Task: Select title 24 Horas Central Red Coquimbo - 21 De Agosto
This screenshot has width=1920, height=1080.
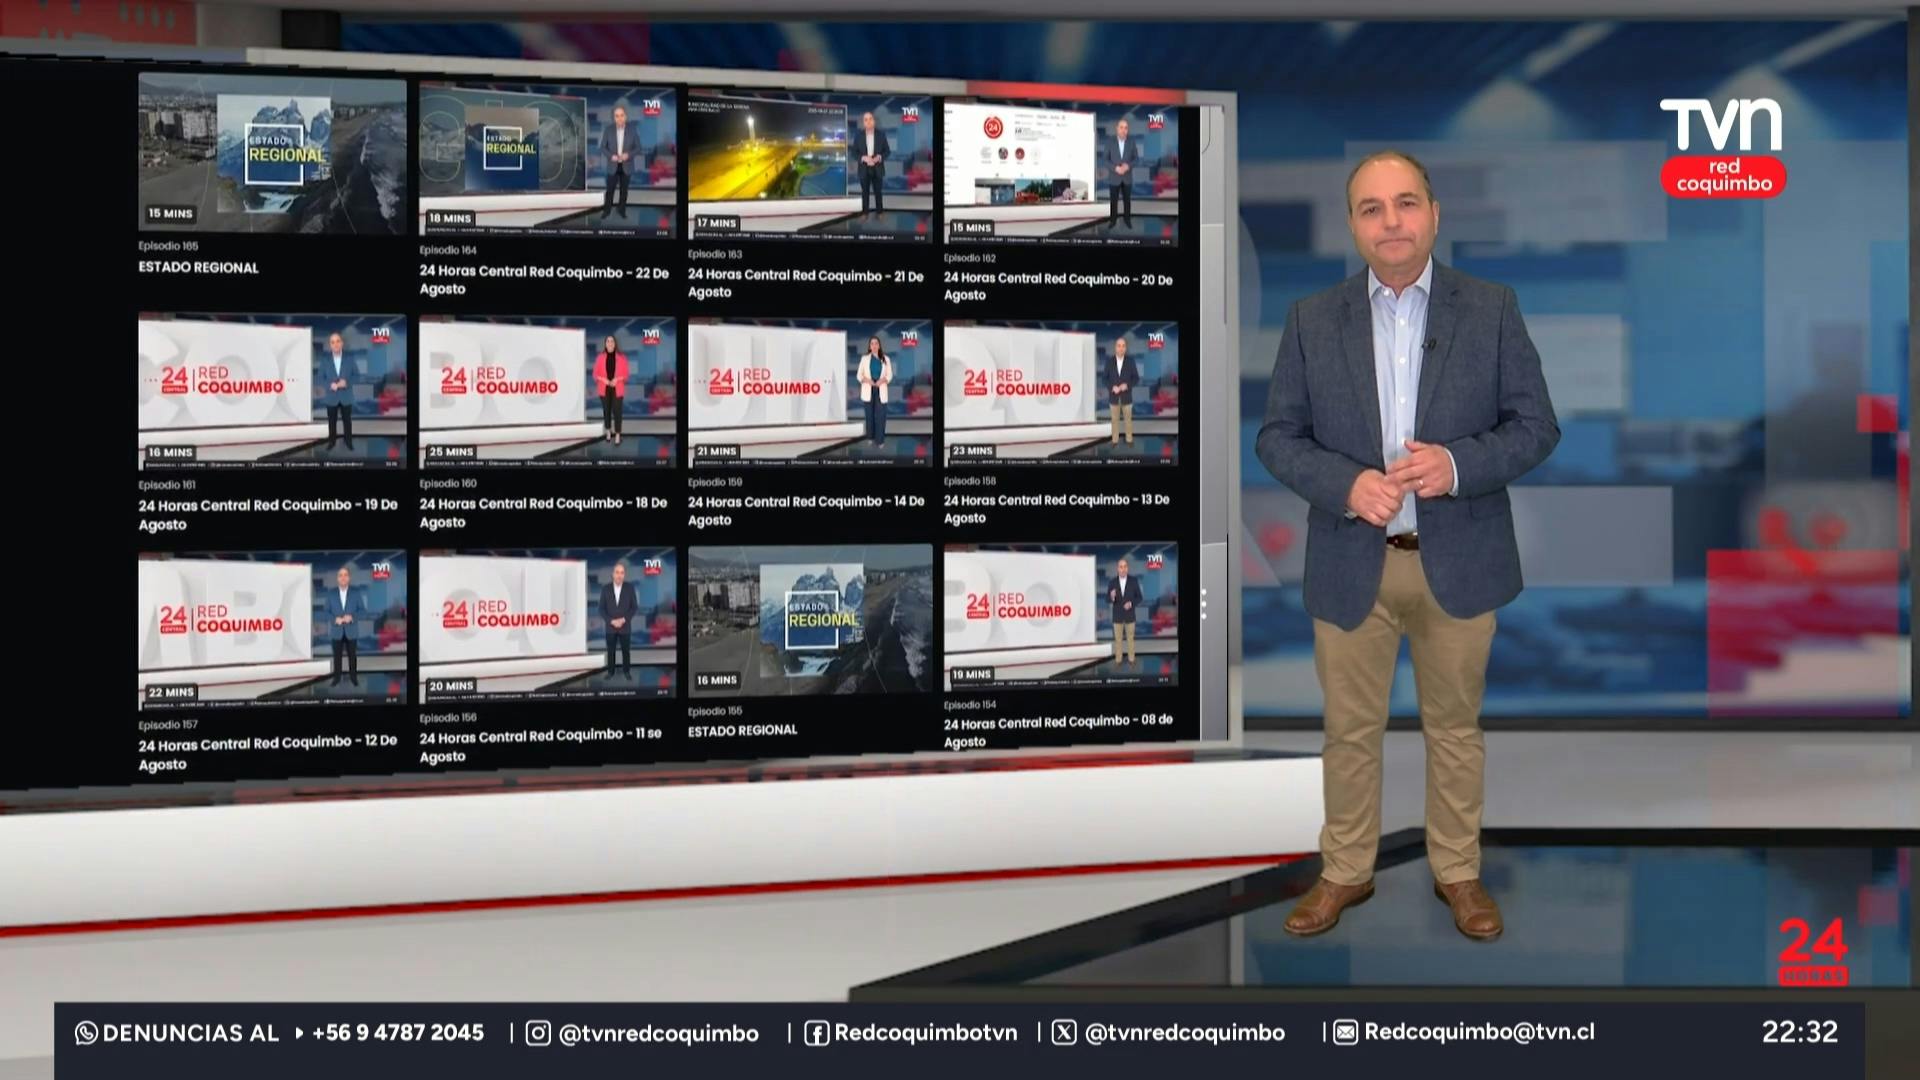Action: pyautogui.click(x=806, y=283)
